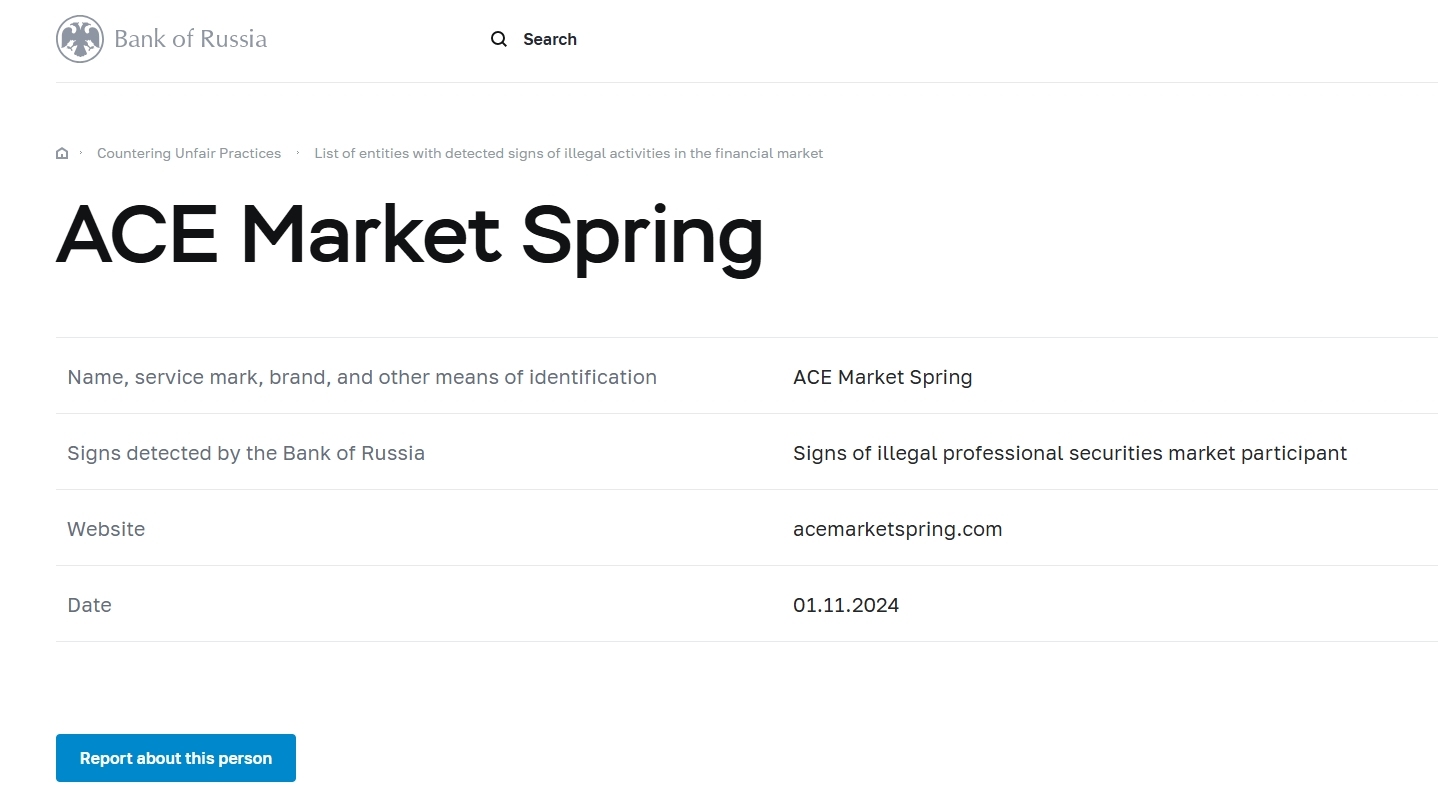Select the 'Name, service mark, brand' row label
The image size is (1438, 805).
[362, 377]
